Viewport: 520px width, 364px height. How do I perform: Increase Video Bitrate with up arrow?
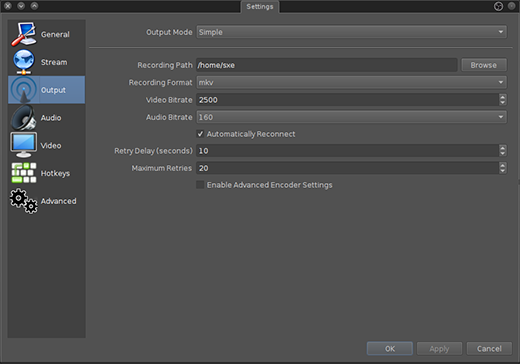point(502,97)
